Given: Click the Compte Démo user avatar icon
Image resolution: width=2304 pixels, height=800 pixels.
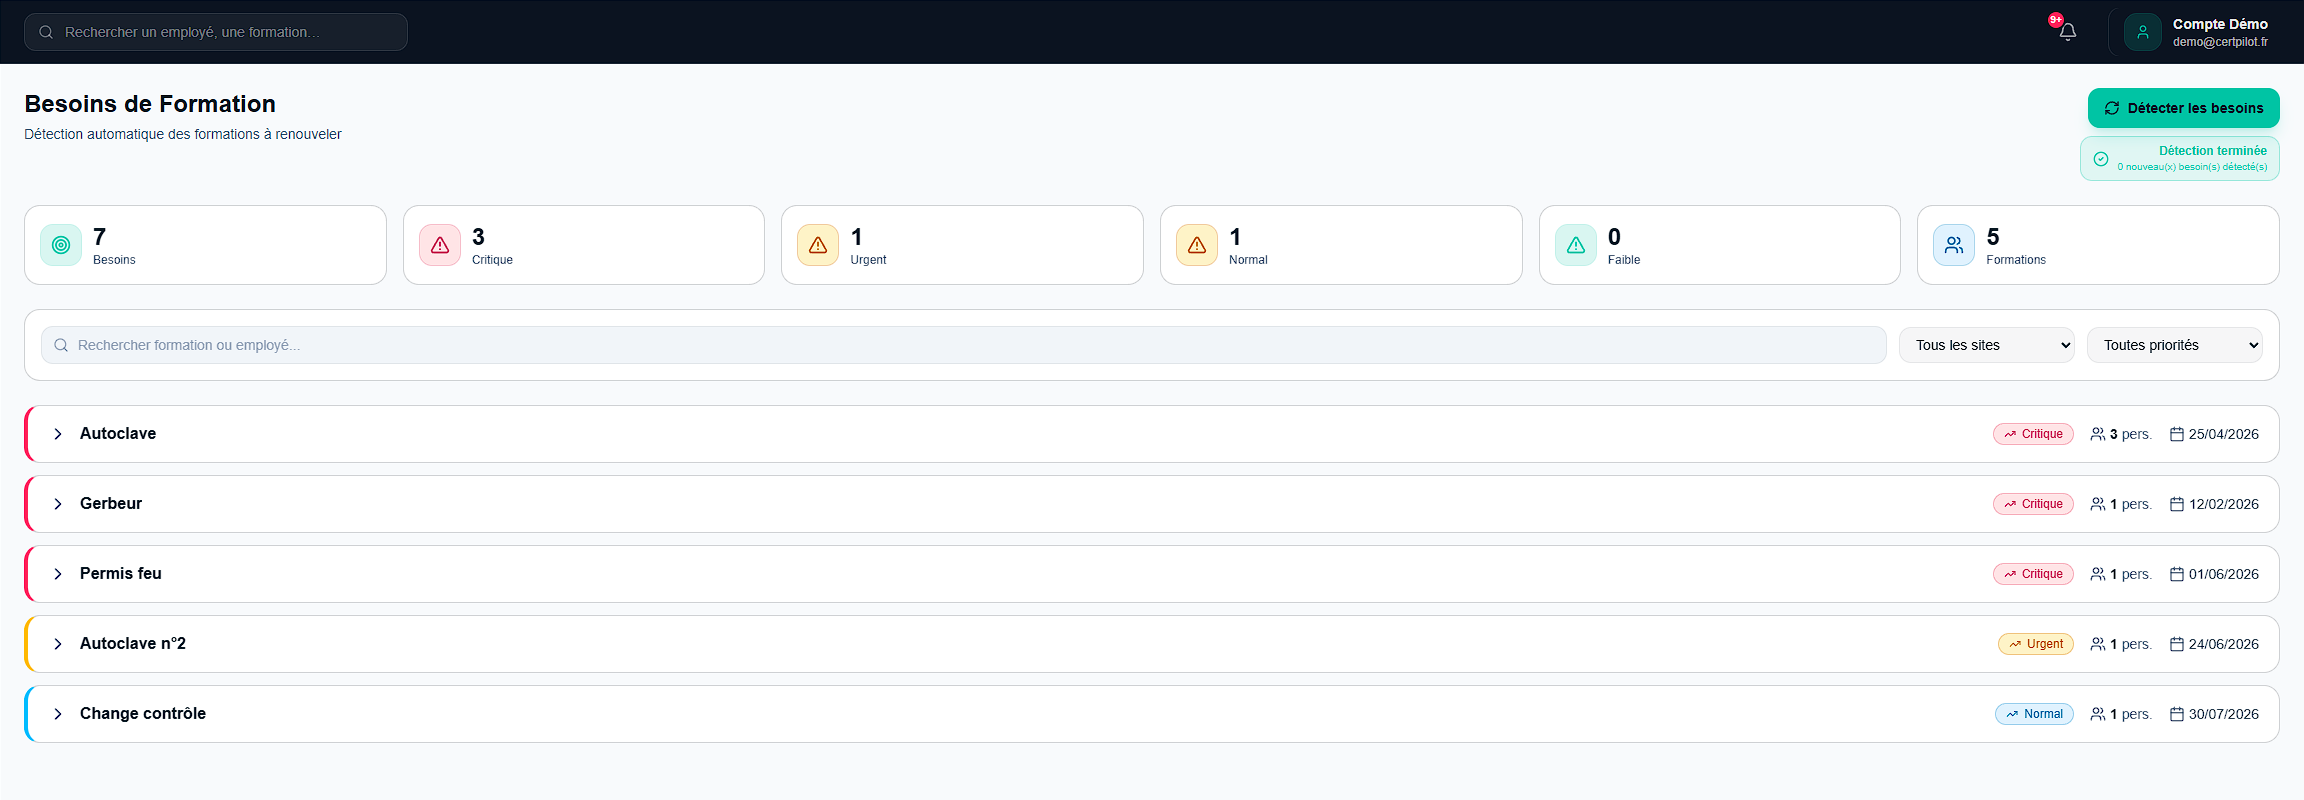Looking at the screenshot, I should 2143,32.
